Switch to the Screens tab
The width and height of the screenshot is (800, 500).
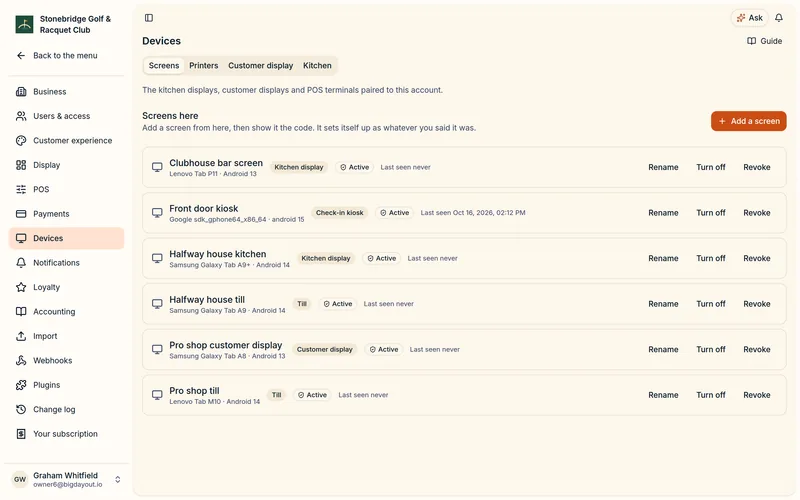(164, 66)
